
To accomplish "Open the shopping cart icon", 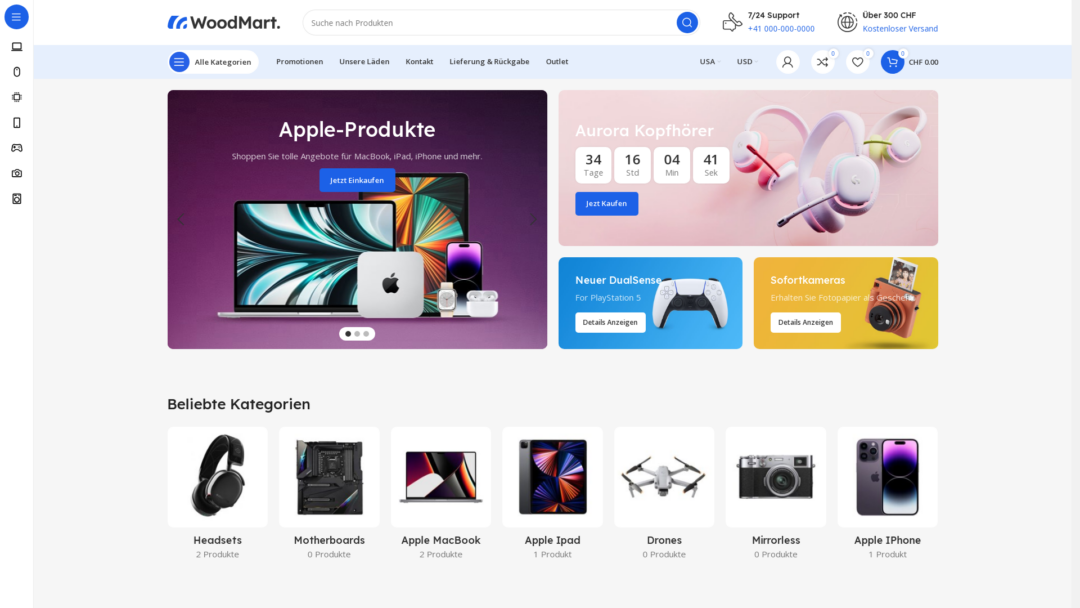I will (892, 62).
